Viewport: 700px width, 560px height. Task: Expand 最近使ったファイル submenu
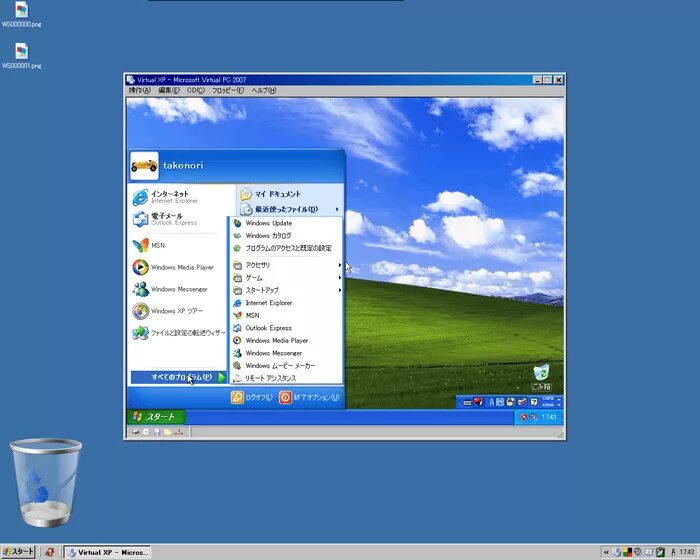pyautogui.click(x=290, y=209)
